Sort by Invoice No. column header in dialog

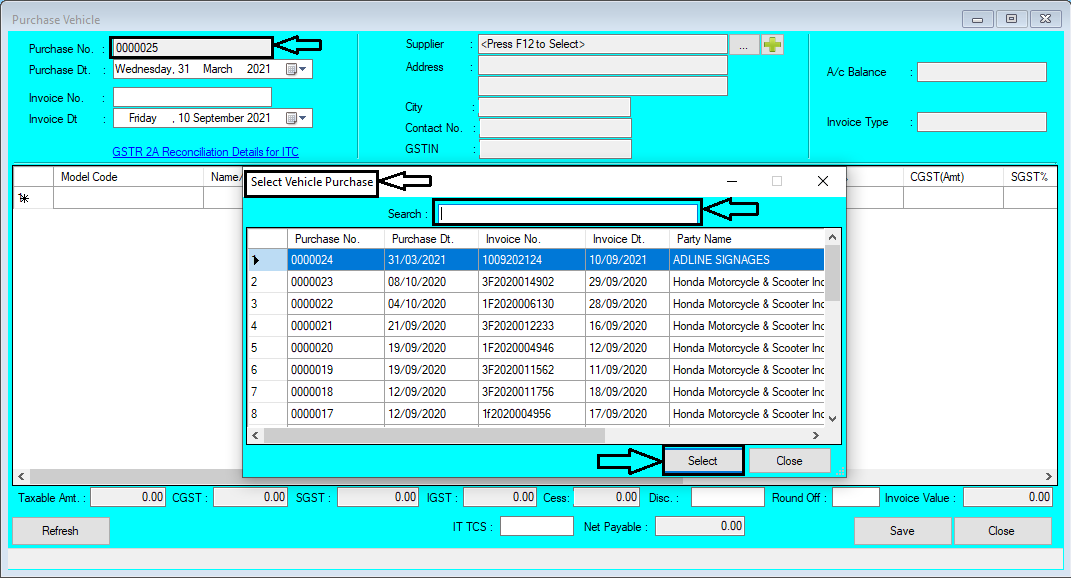click(531, 239)
